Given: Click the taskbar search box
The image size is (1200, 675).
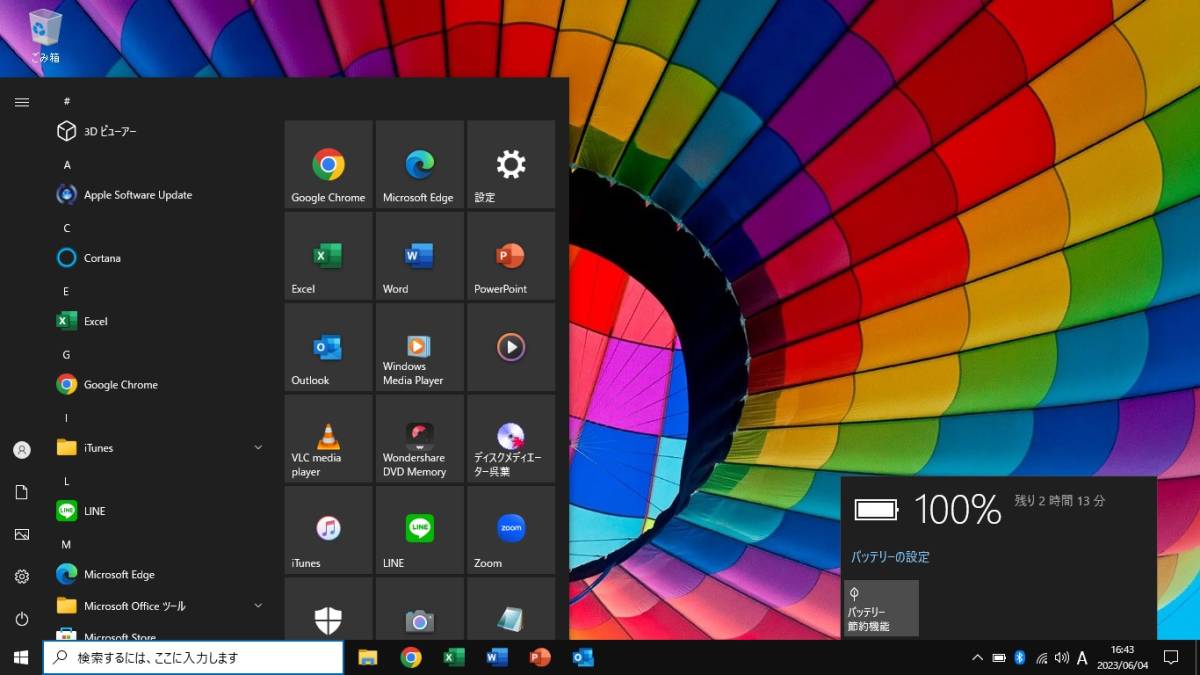Looking at the screenshot, I should pos(193,657).
